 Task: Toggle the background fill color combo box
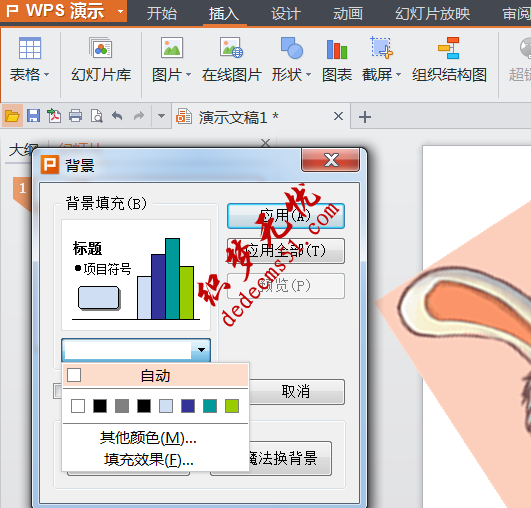[136, 350]
